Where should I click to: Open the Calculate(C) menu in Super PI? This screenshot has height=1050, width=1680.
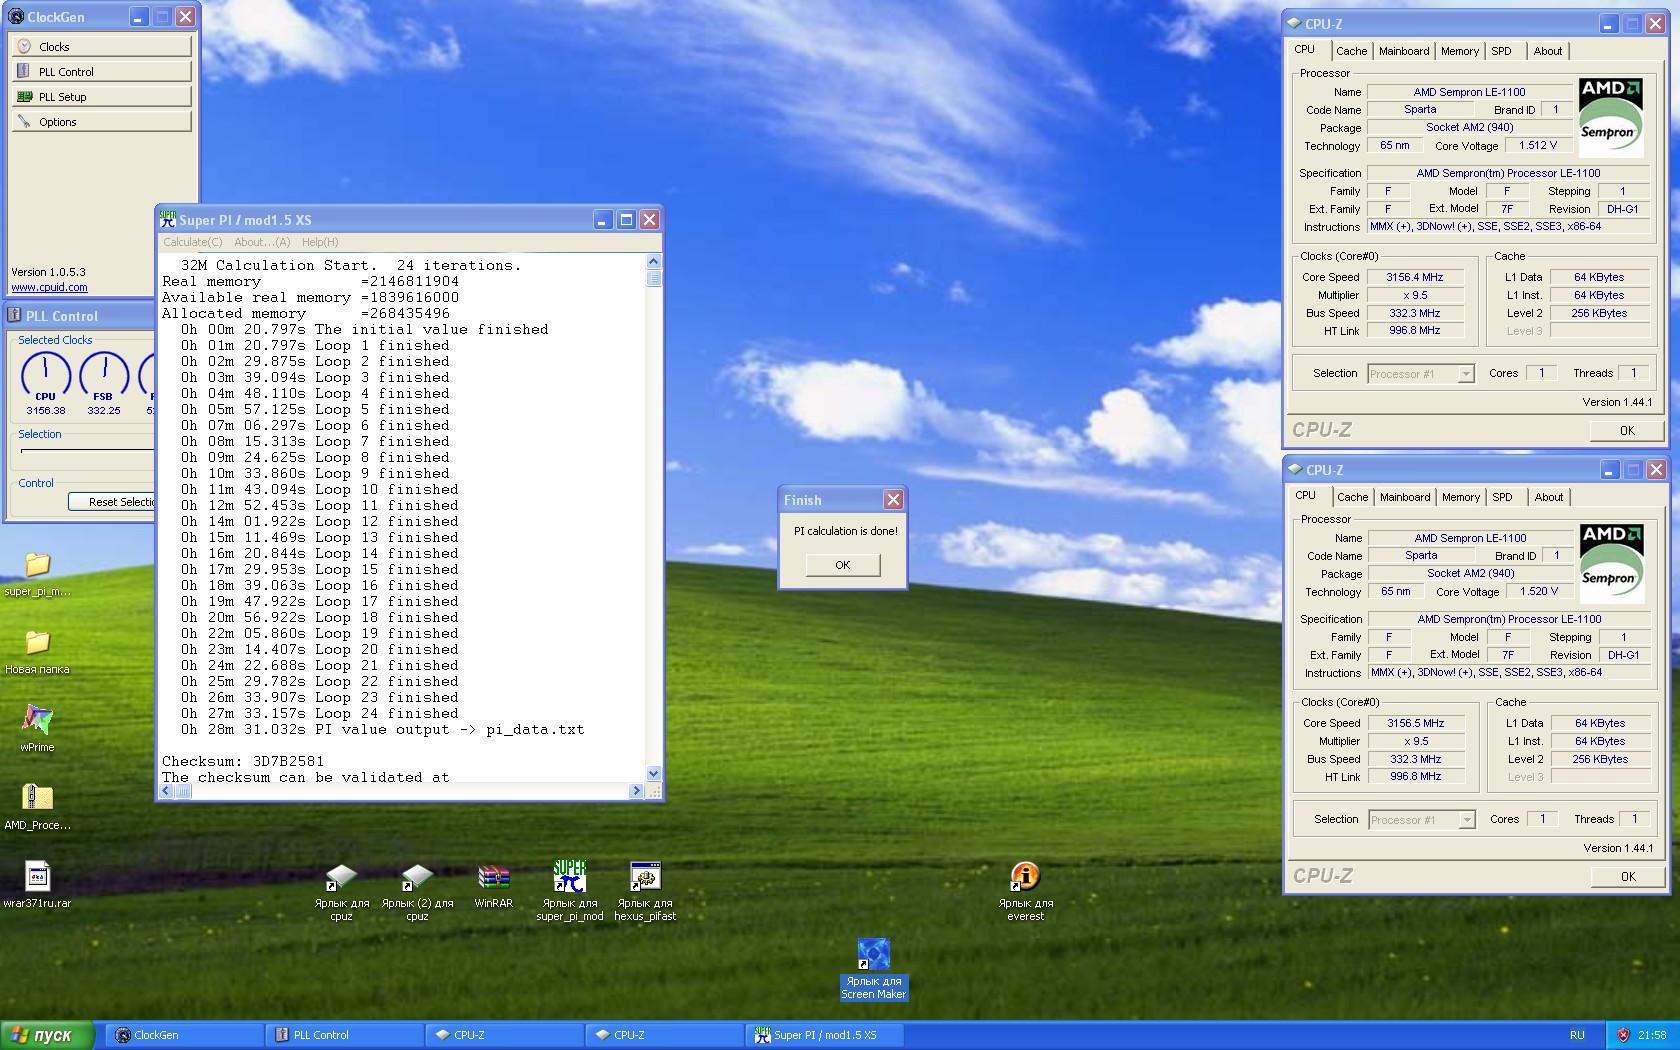click(x=193, y=242)
